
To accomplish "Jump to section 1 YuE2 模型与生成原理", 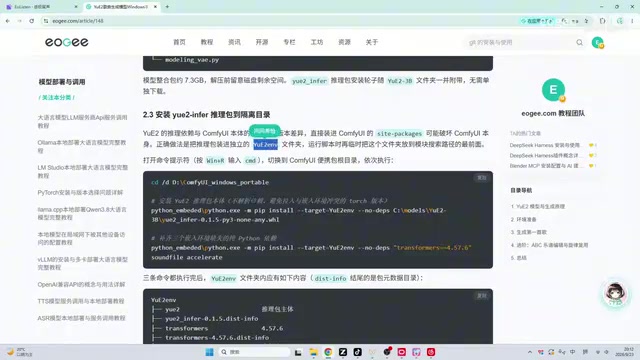I will pyautogui.click(x=538, y=207).
